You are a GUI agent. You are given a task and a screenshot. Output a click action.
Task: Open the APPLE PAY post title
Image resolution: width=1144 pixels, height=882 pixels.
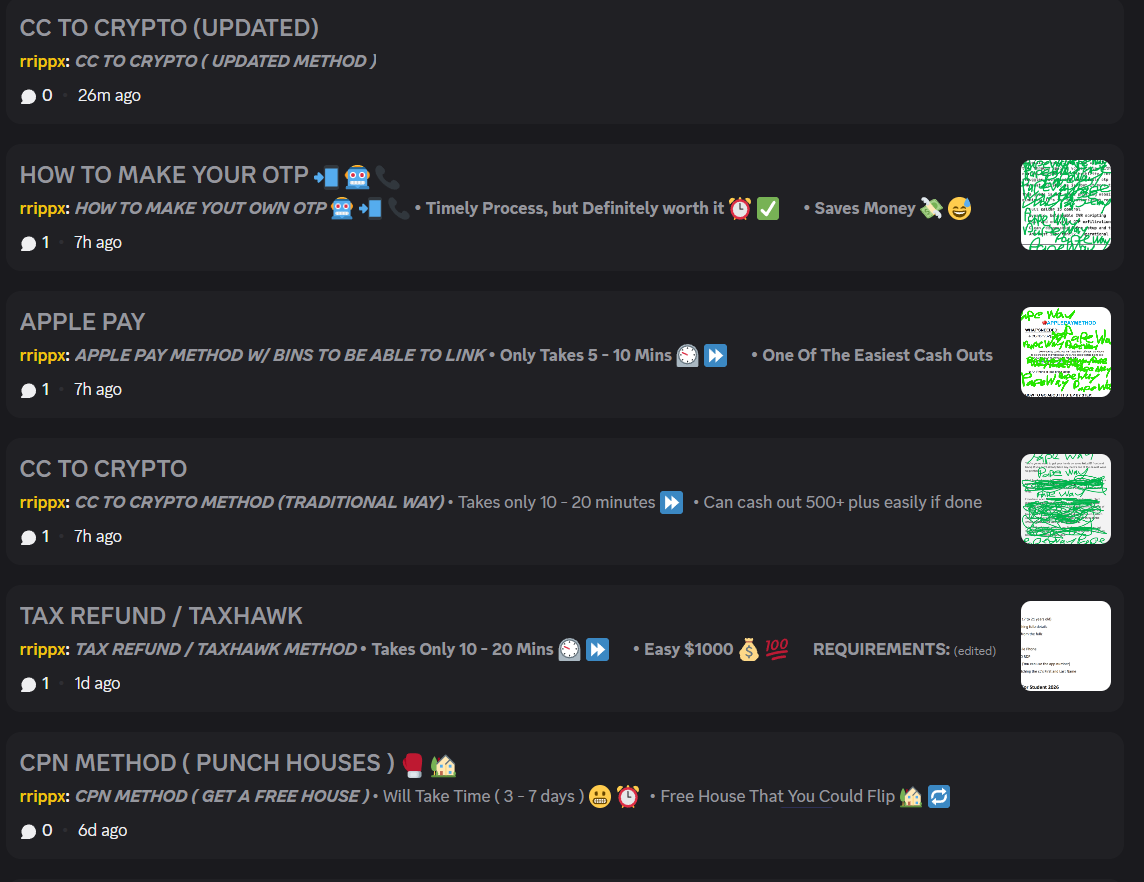point(83,322)
